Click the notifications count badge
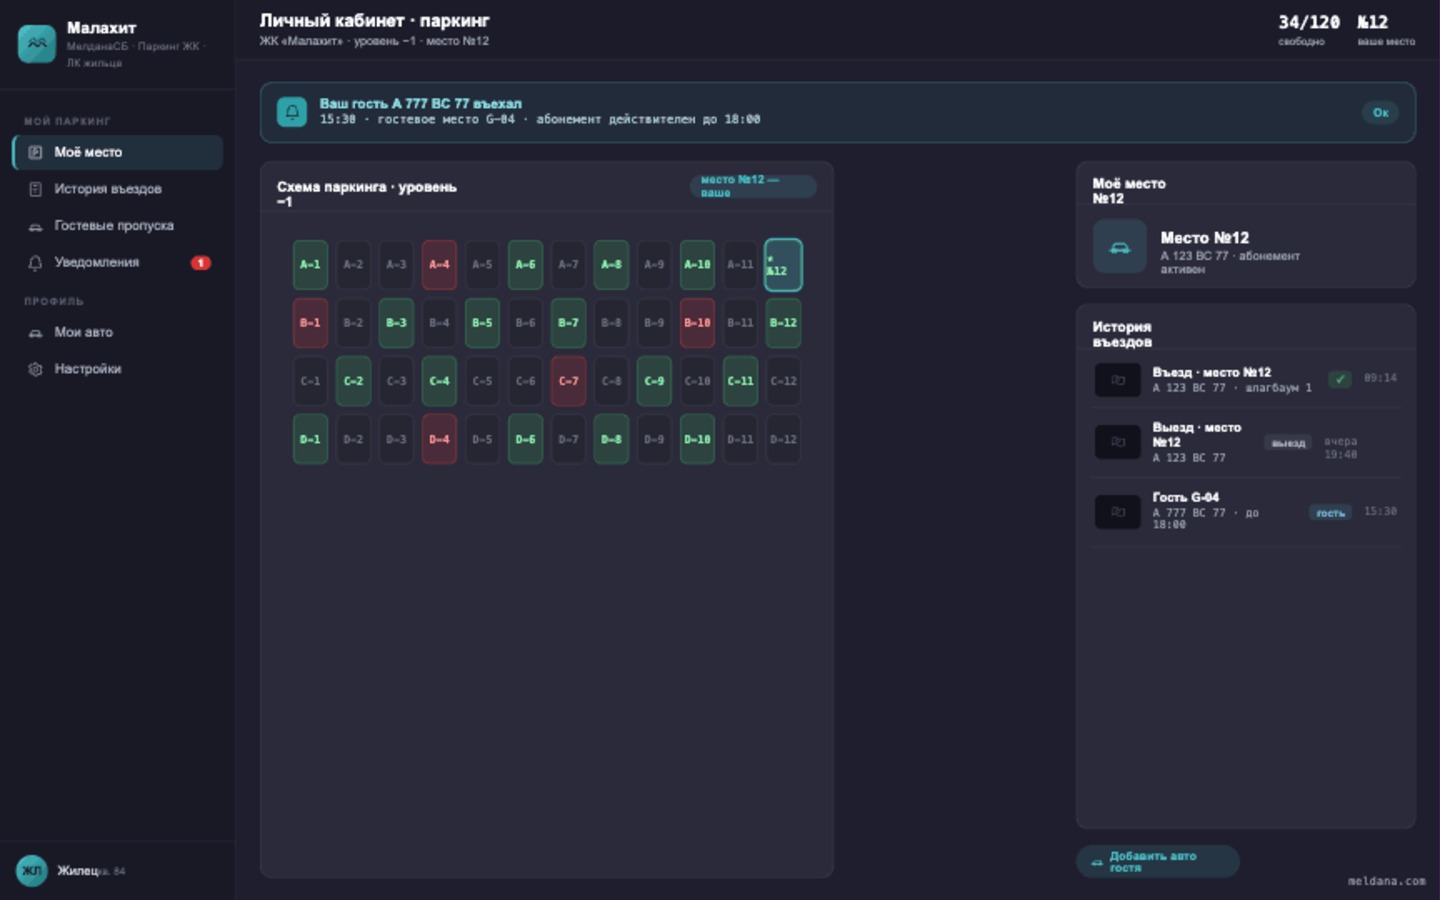1440x900 pixels. click(x=201, y=263)
